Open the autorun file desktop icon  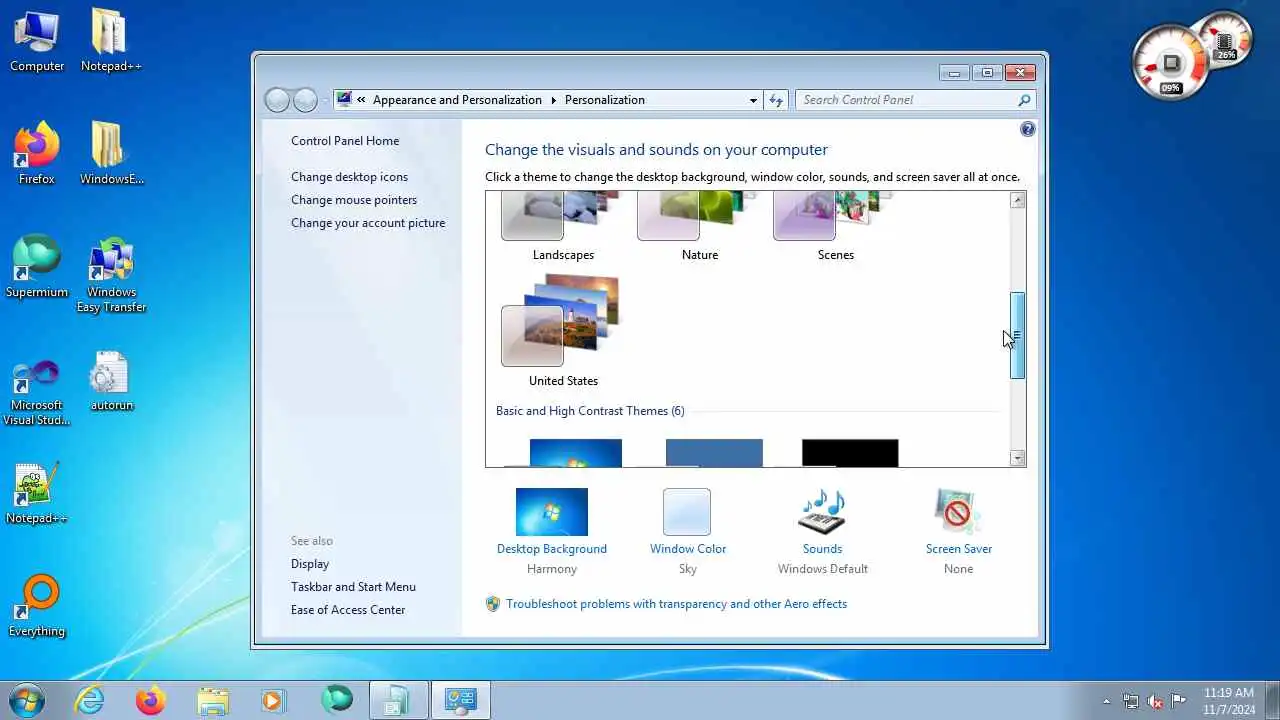tap(111, 380)
